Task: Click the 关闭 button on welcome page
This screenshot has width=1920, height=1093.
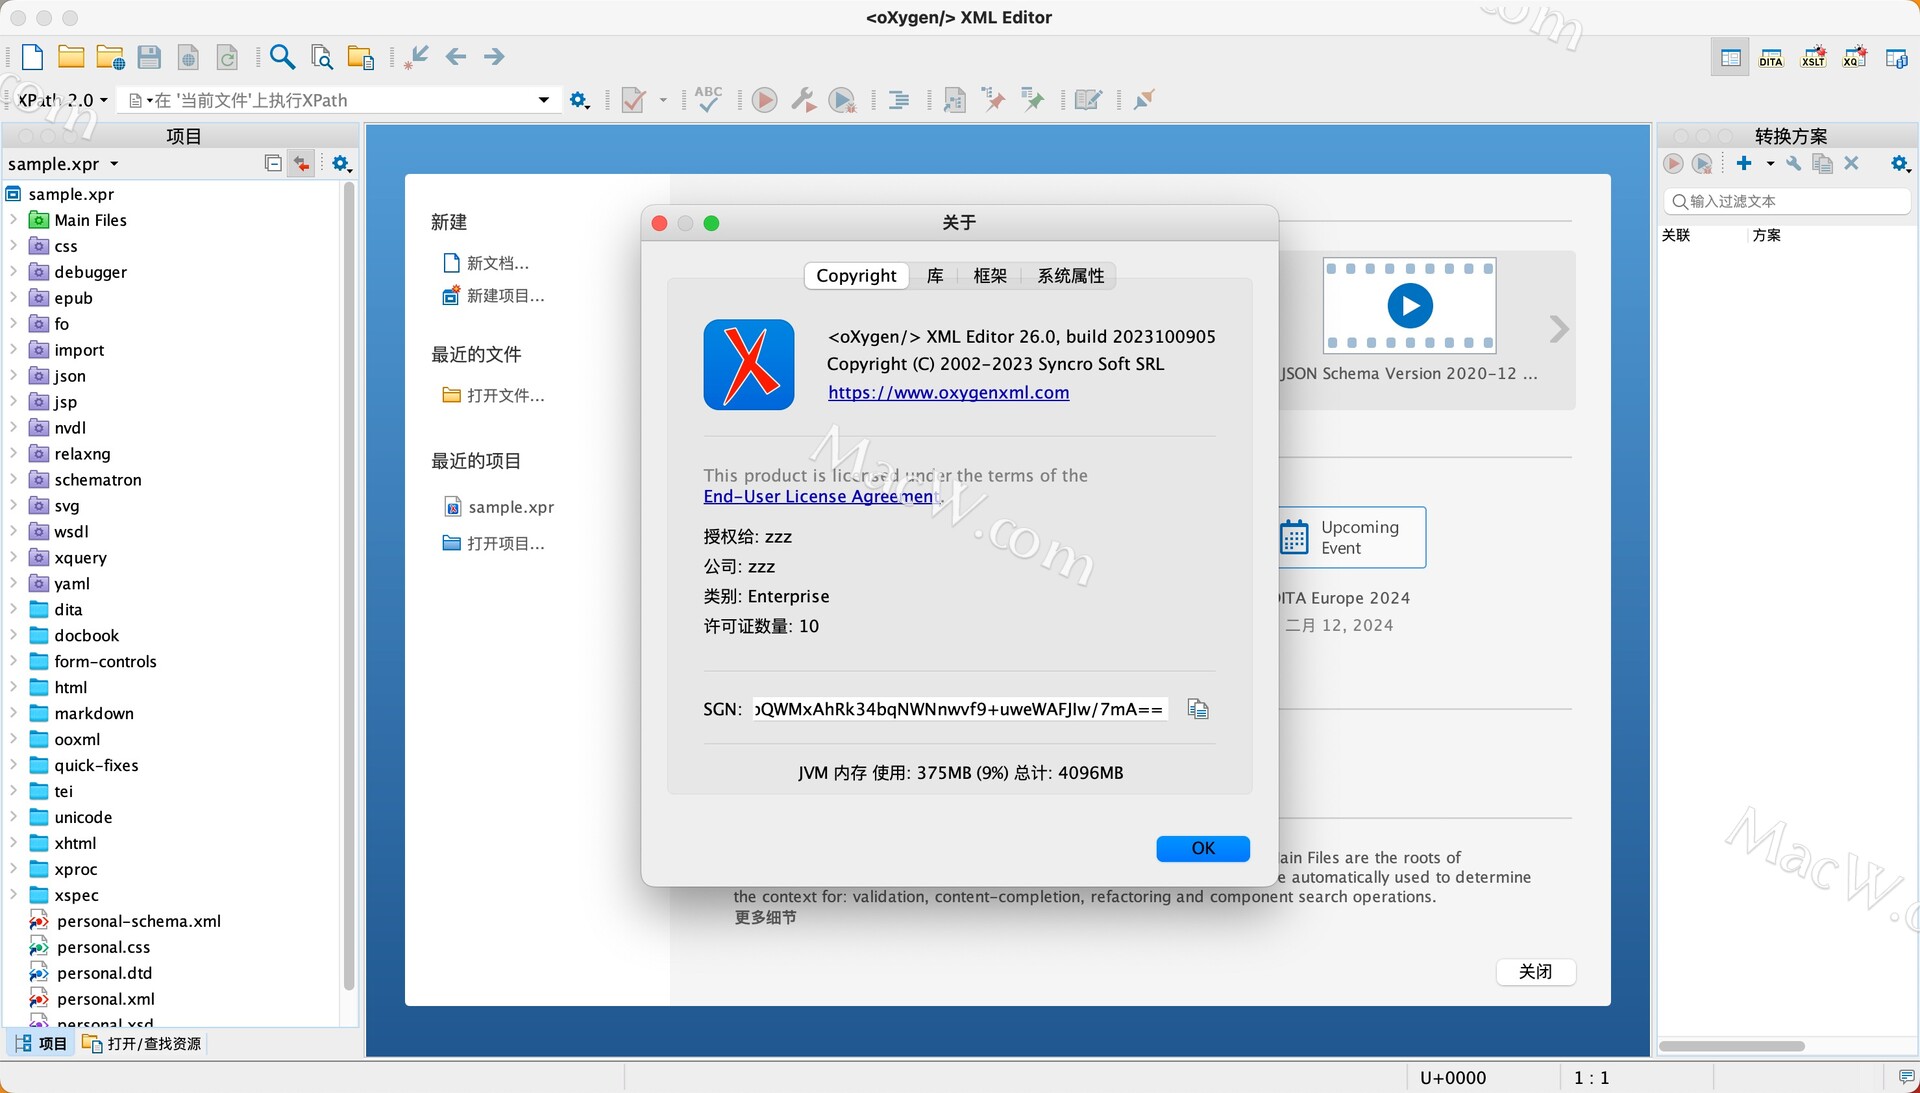Action: click(1535, 971)
